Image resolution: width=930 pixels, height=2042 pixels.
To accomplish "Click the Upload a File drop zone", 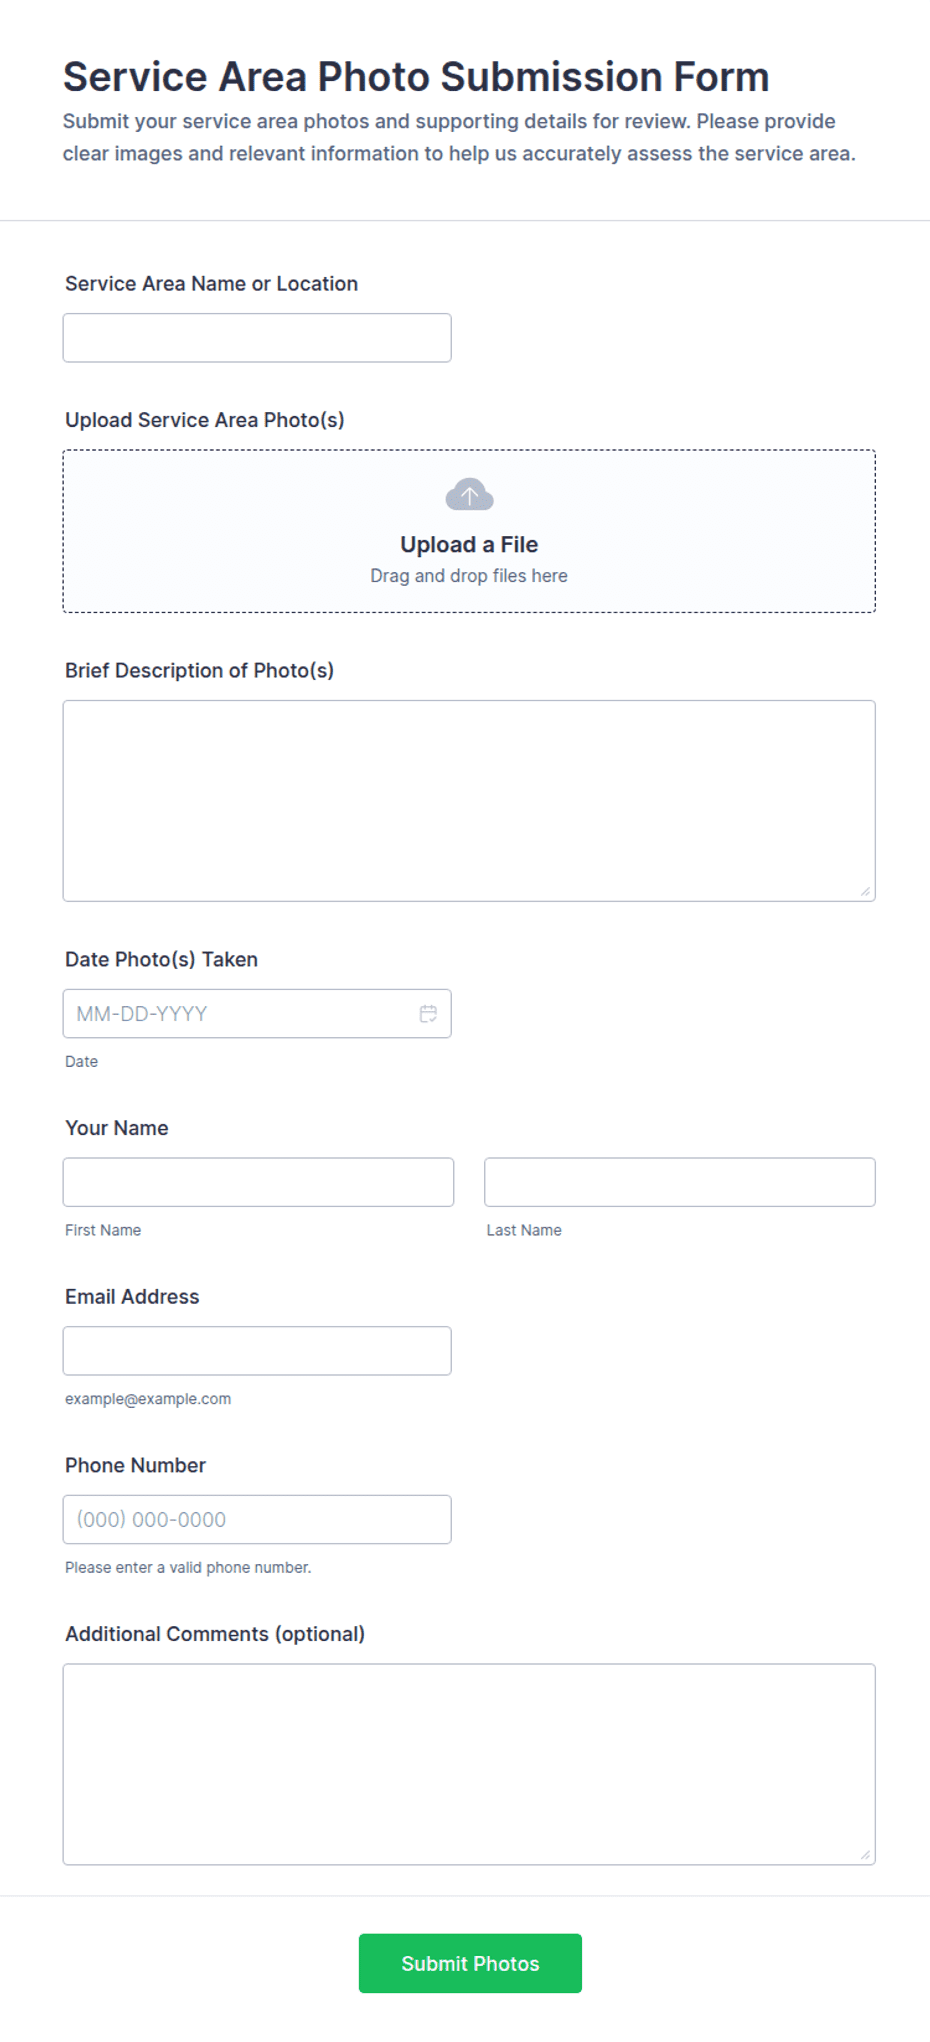I will [x=469, y=531].
